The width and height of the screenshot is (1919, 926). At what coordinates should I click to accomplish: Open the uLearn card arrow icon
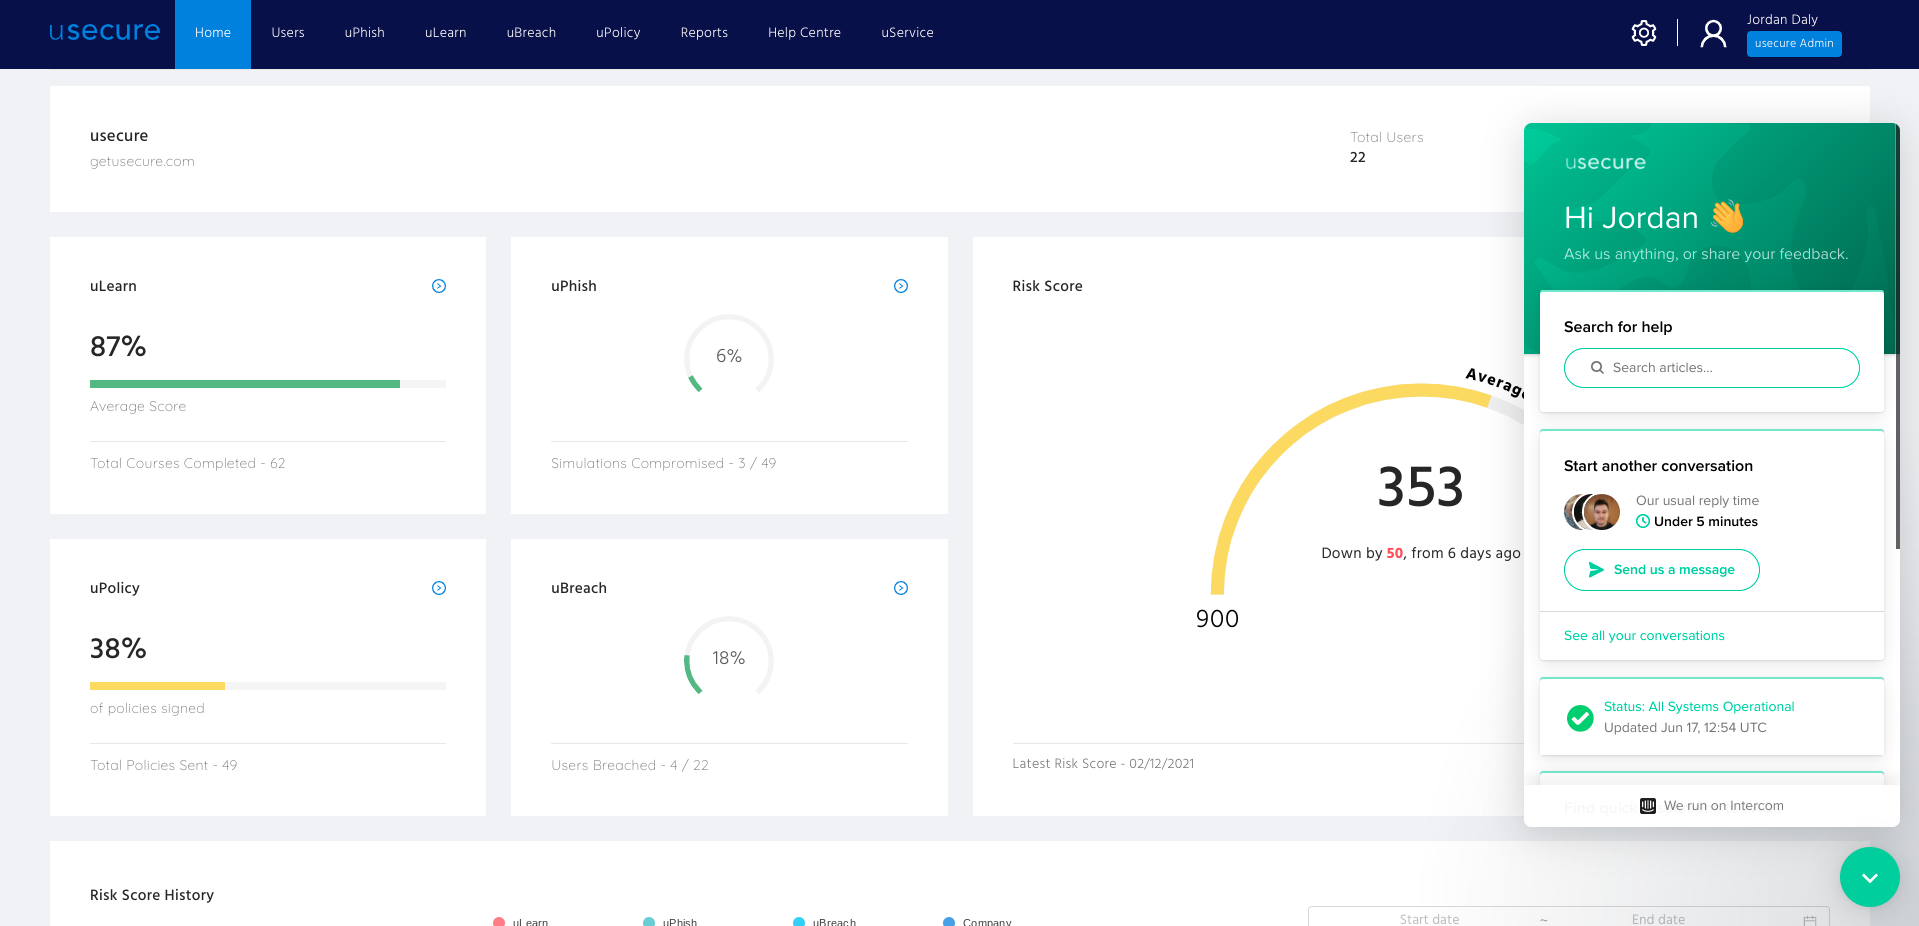[x=439, y=286]
